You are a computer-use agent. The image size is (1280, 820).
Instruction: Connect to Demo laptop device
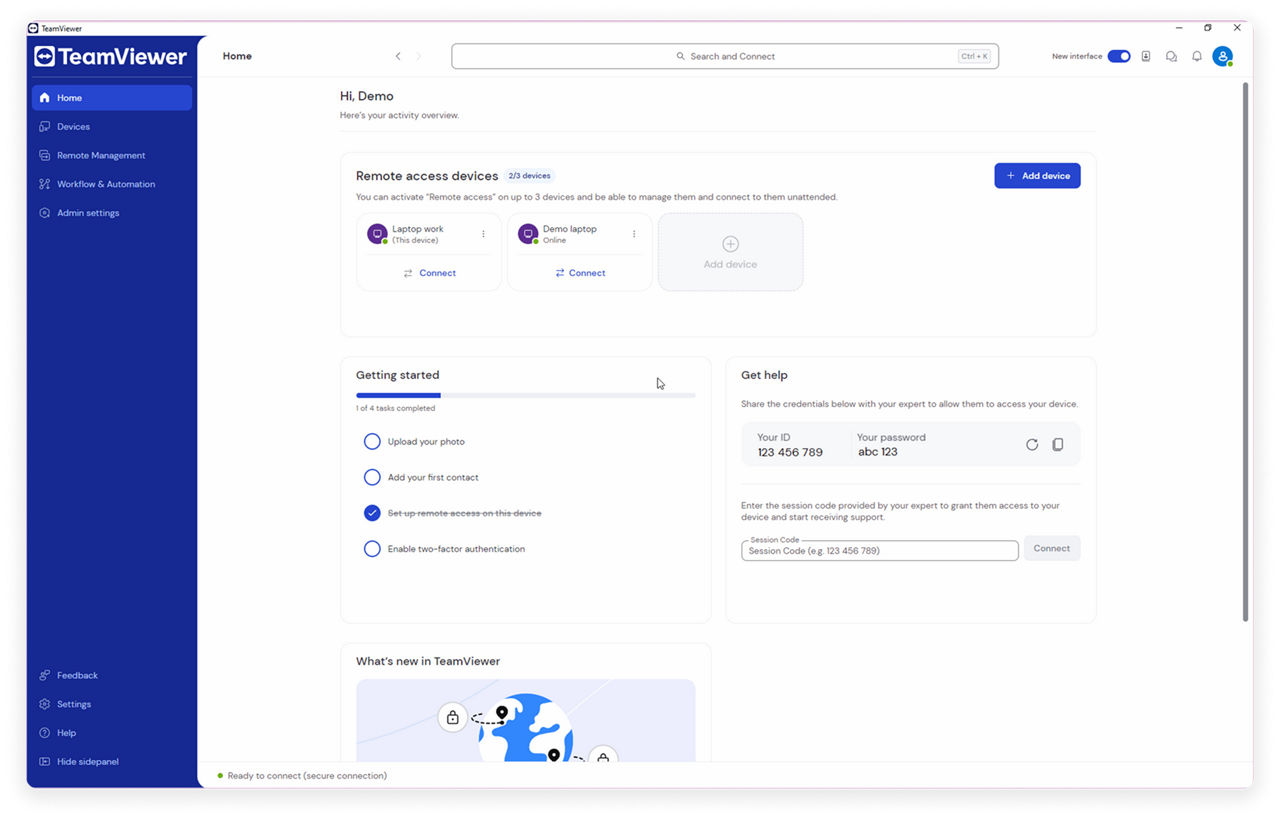pyautogui.click(x=580, y=273)
